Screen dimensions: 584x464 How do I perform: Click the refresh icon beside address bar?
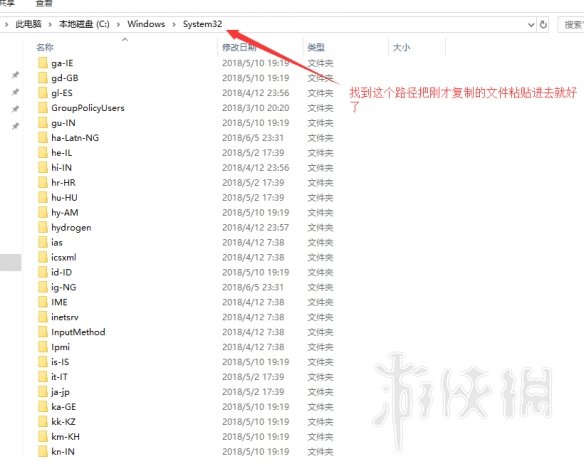coord(543,25)
